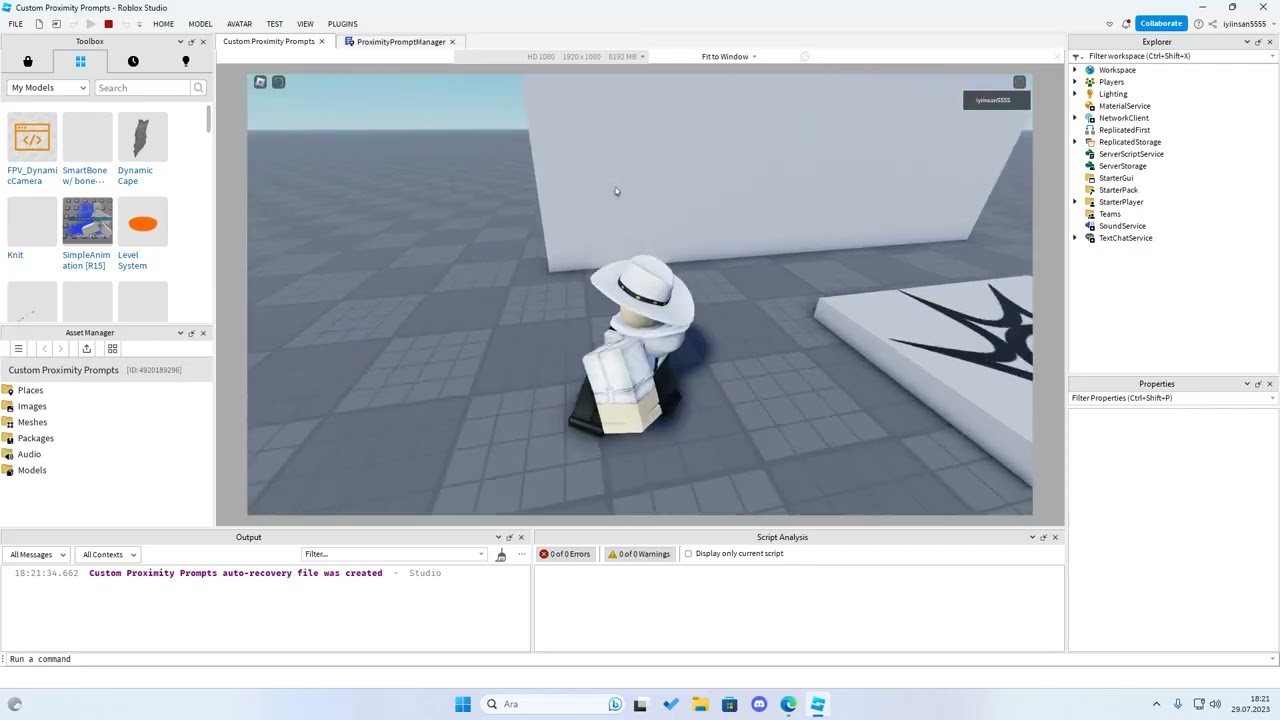Image resolution: width=1280 pixels, height=720 pixels.
Task: Switch Asset Manager to grid view
Action: [x=112, y=349]
